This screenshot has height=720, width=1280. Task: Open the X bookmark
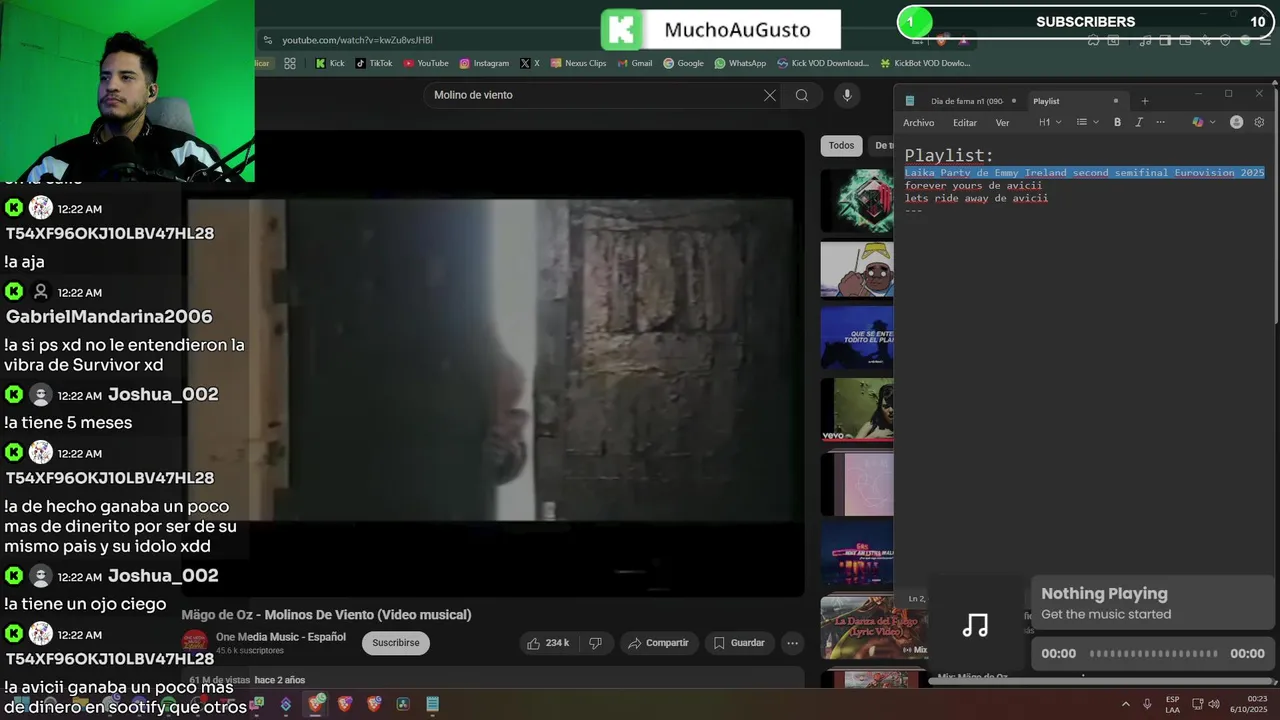pos(530,63)
